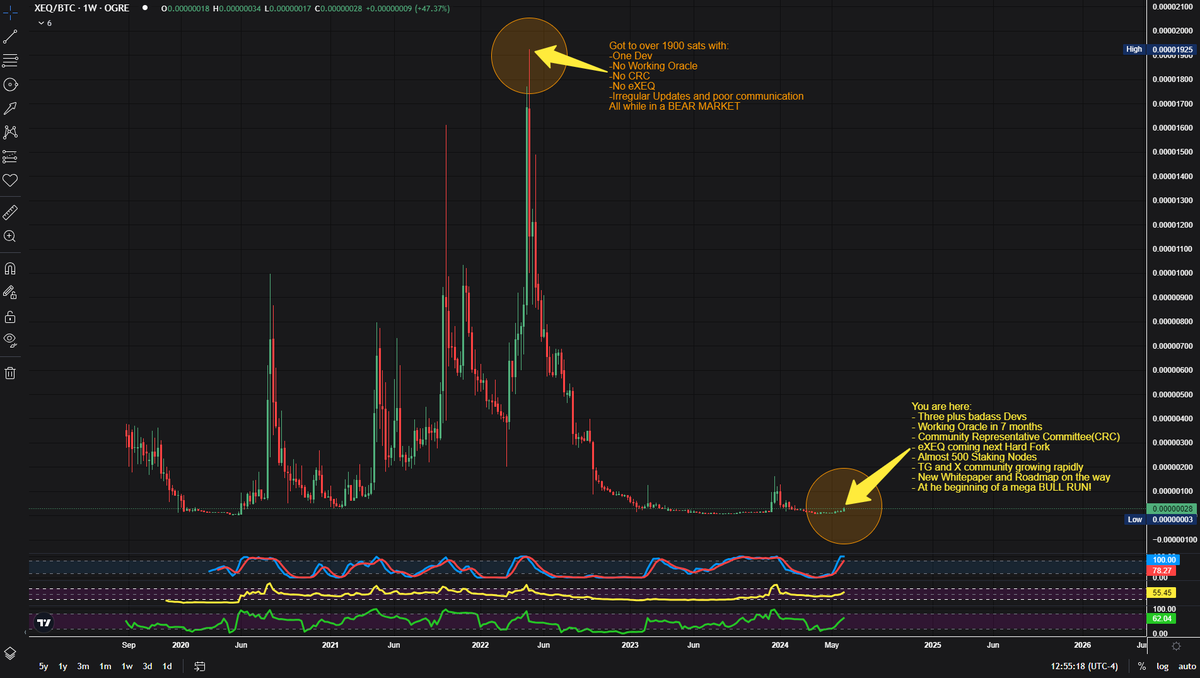Open the prediction and measurement tools
The height and width of the screenshot is (678, 1200).
click(10, 157)
